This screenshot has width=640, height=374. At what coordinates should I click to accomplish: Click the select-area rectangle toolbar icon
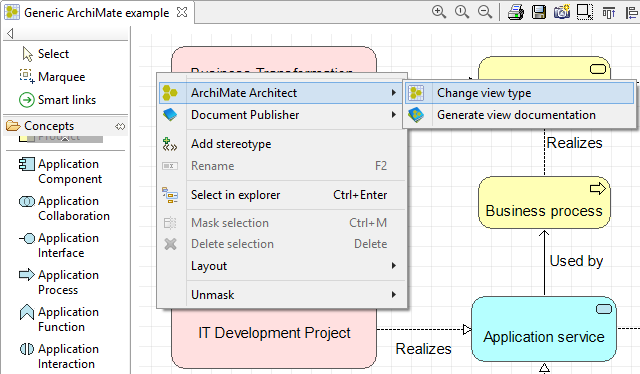(585, 12)
